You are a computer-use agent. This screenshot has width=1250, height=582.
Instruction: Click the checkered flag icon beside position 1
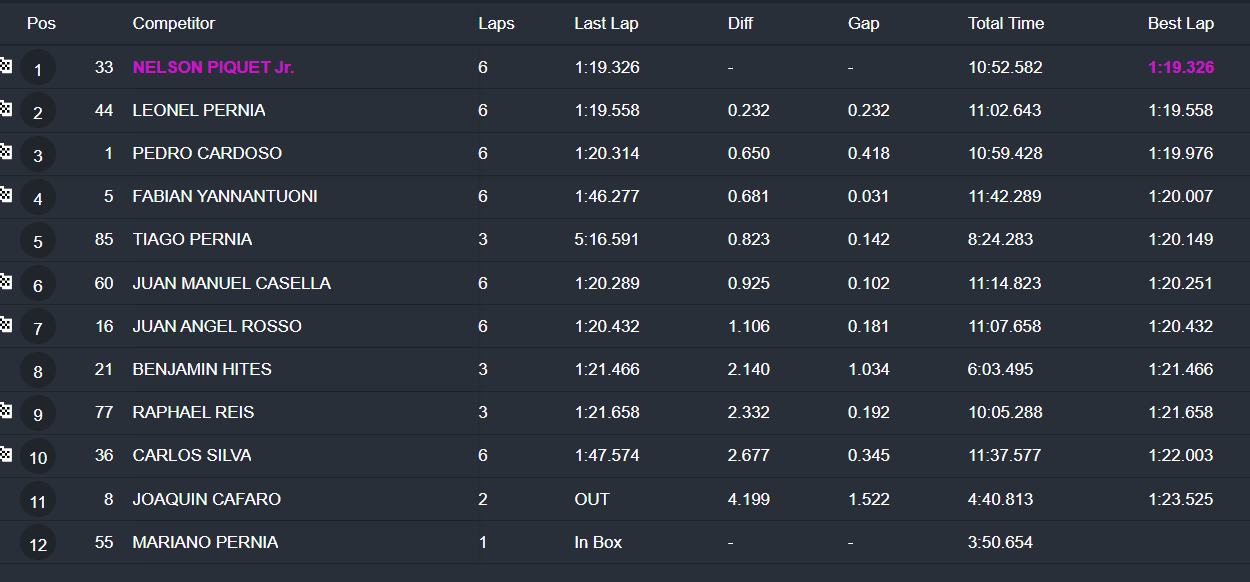[5, 65]
